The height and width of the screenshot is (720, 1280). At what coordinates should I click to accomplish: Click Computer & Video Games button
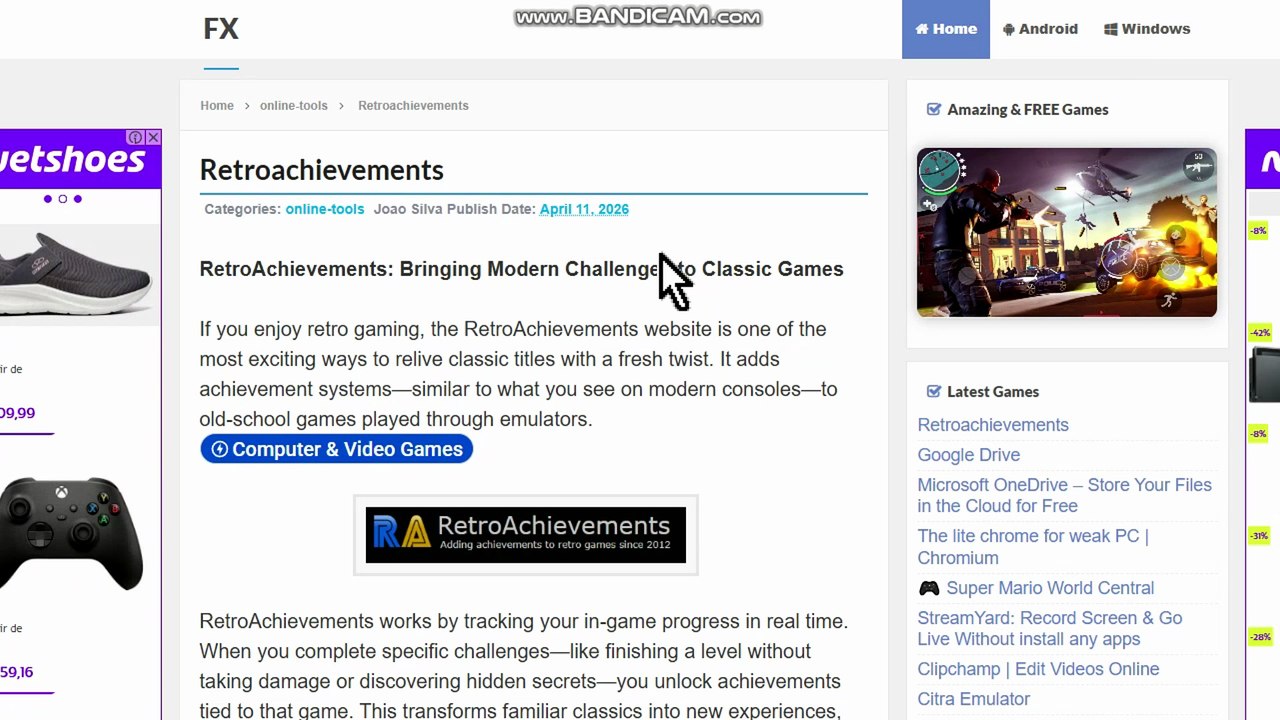point(336,449)
